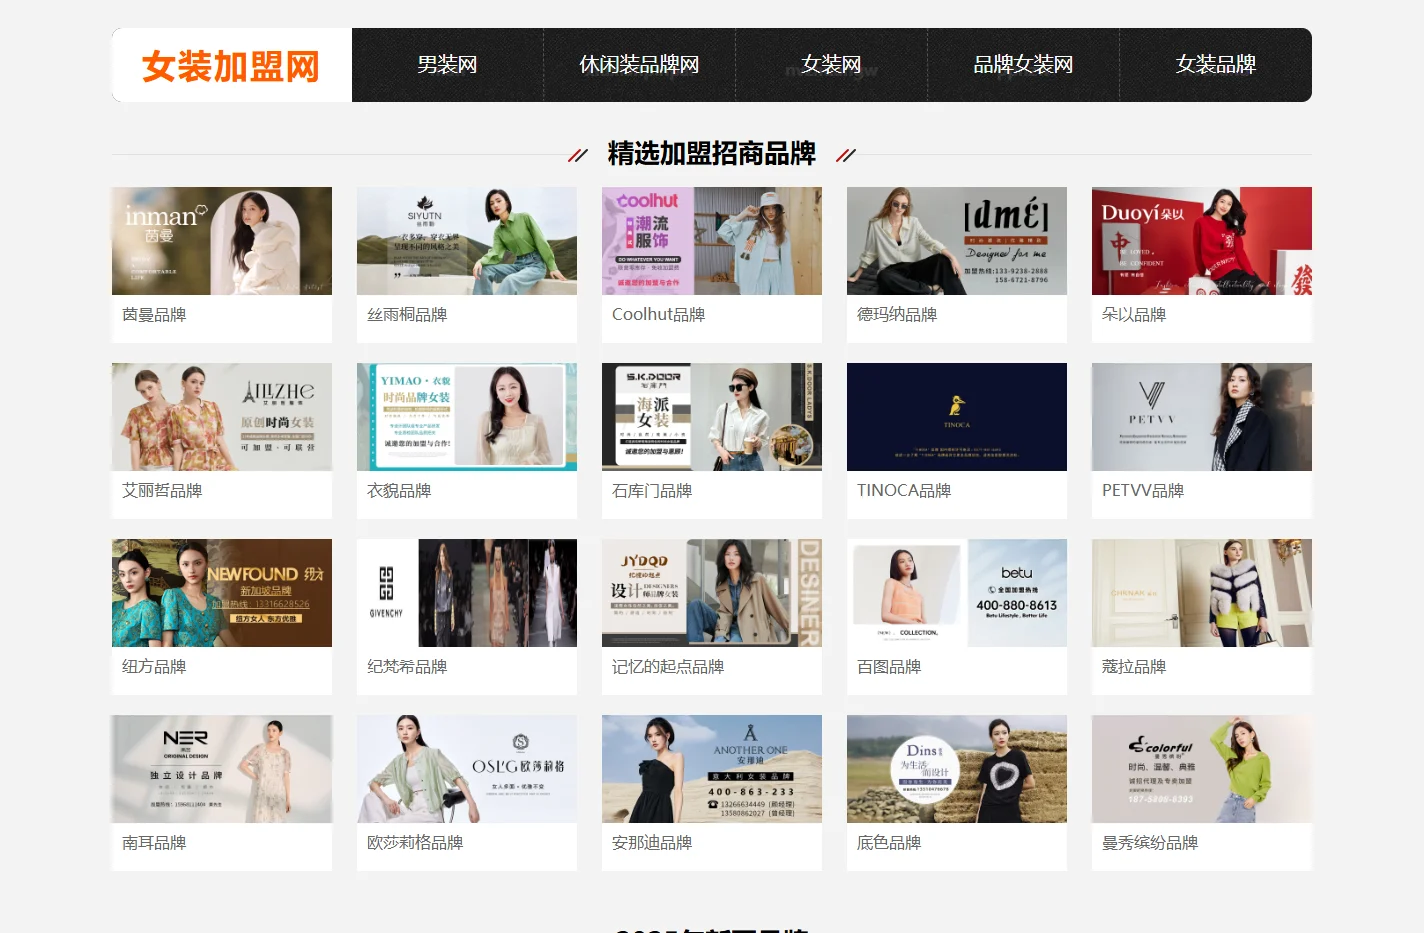Click the 茵曼品牌 text link
This screenshot has width=1424, height=933.
pos(154,315)
